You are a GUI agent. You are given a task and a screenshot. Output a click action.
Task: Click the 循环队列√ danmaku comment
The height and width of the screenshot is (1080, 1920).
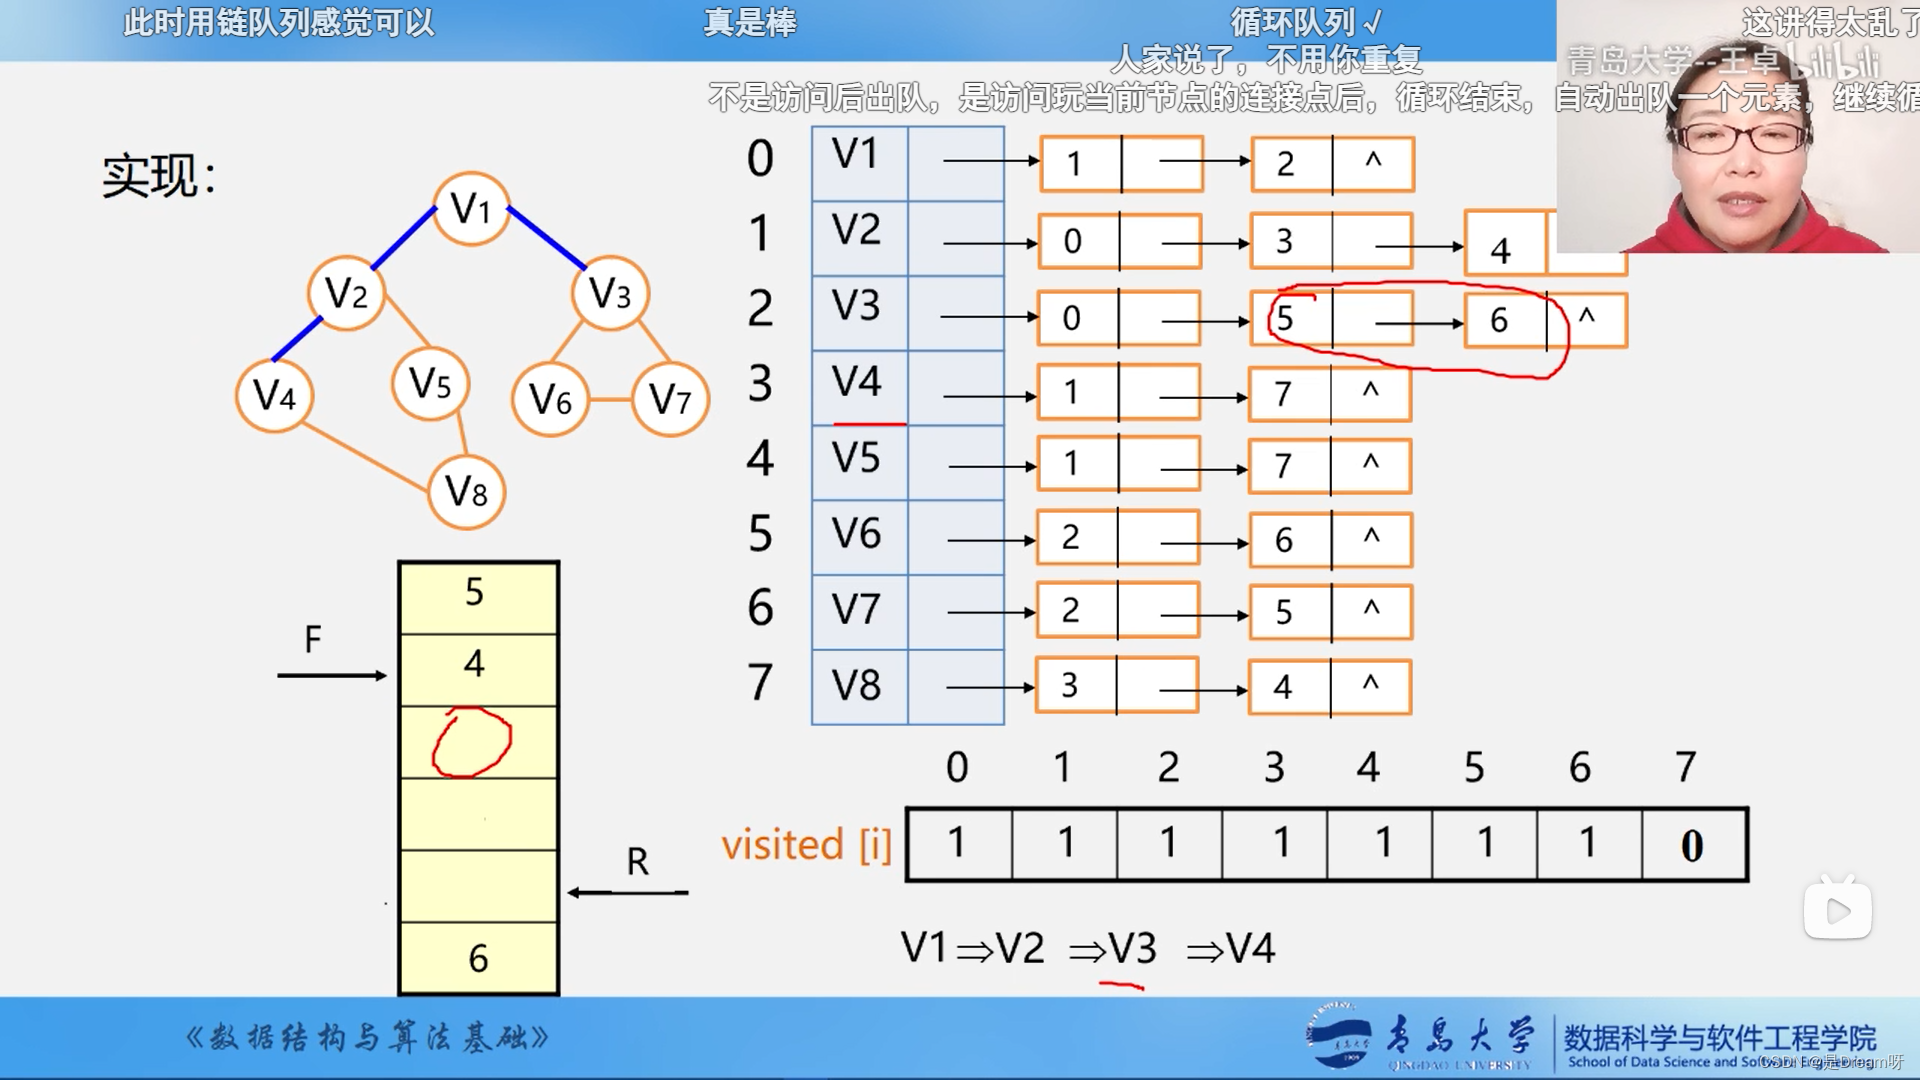(x=1306, y=22)
